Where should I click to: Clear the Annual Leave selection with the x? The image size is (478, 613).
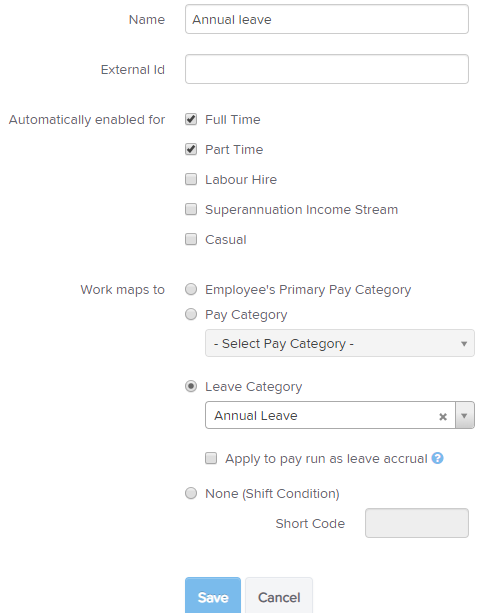(x=443, y=417)
